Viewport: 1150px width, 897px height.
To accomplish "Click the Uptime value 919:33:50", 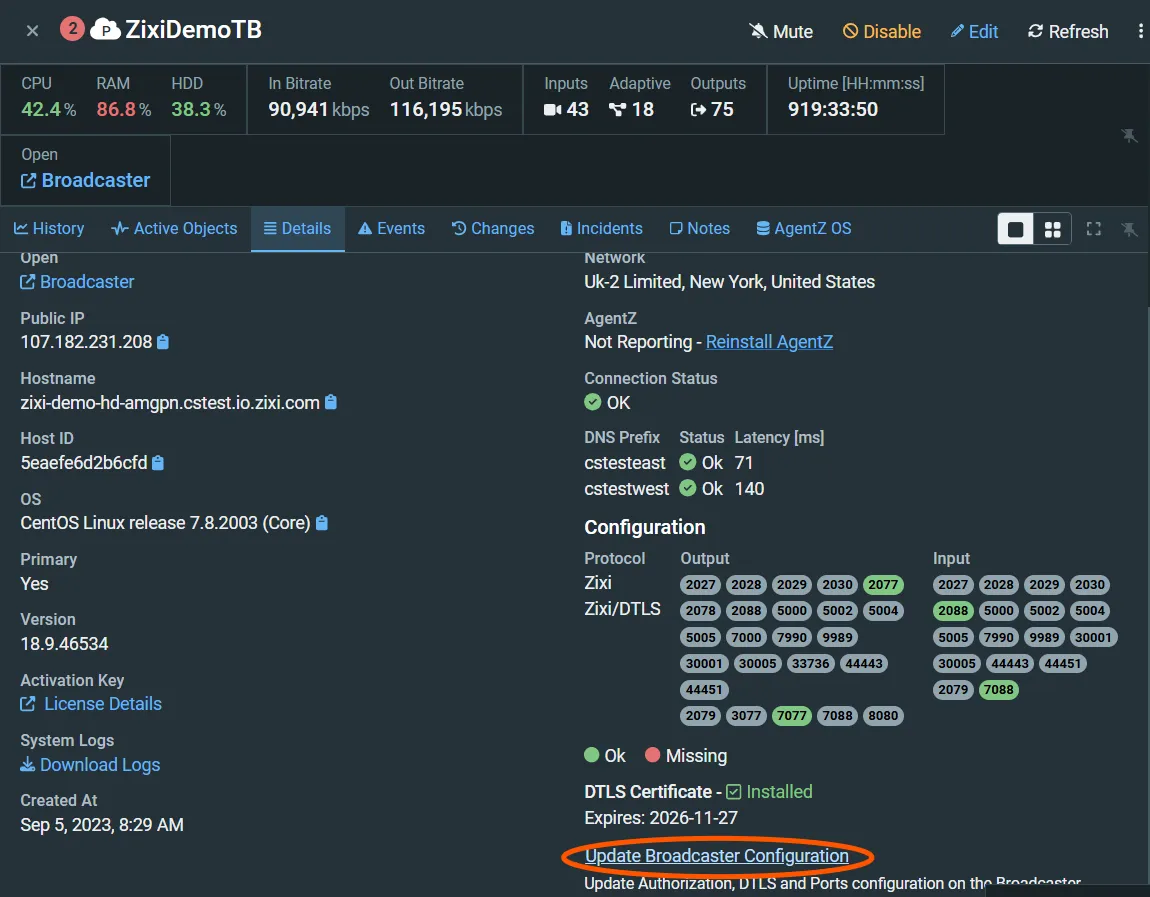I will [x=832, y=110].
